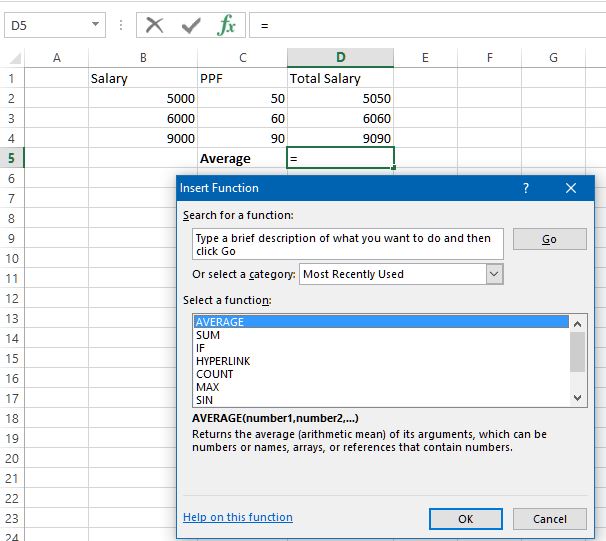
Task: Click the OK button
Action: click(466, 519)
